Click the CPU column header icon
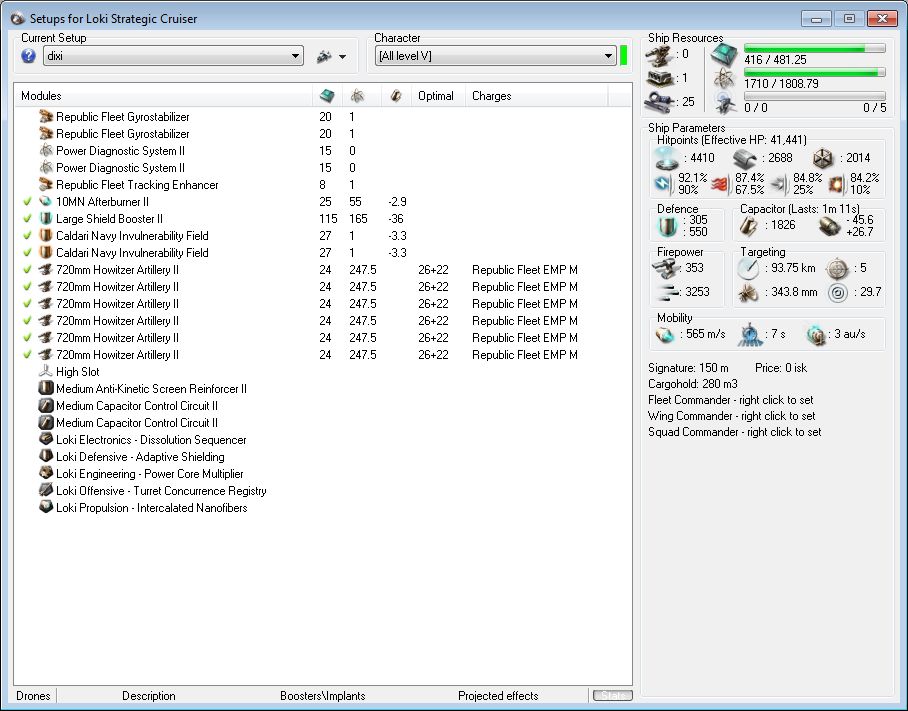 click(327, 96)
